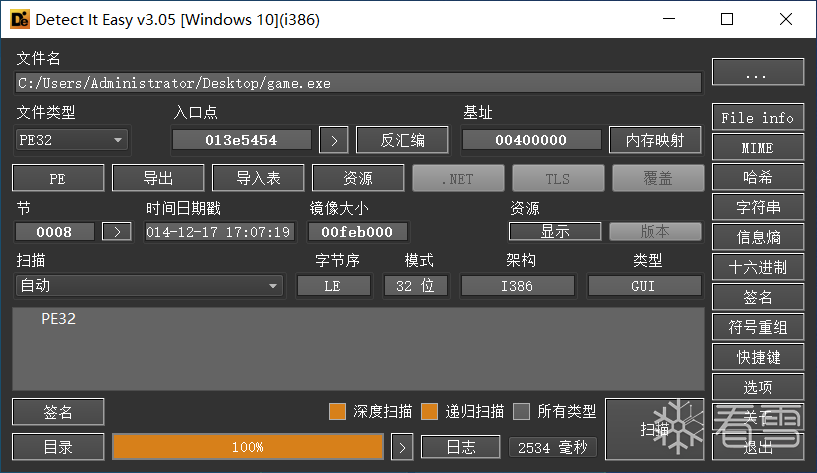This screenshot has width=817, height=473.
Task: Click the 退出 exit button
Action: tap(758, 447)
